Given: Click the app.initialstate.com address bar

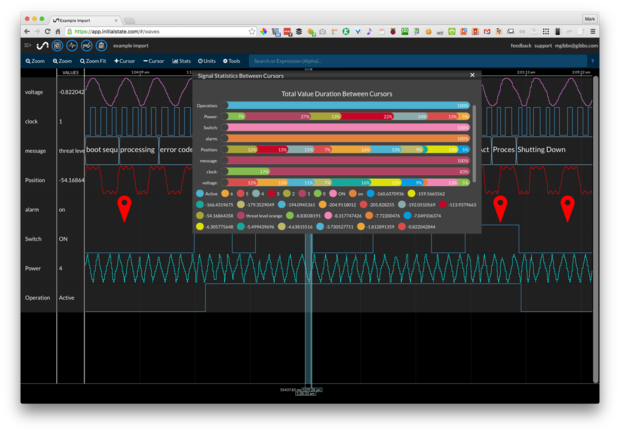Looking at the screenshot, I should coord(158,31).
